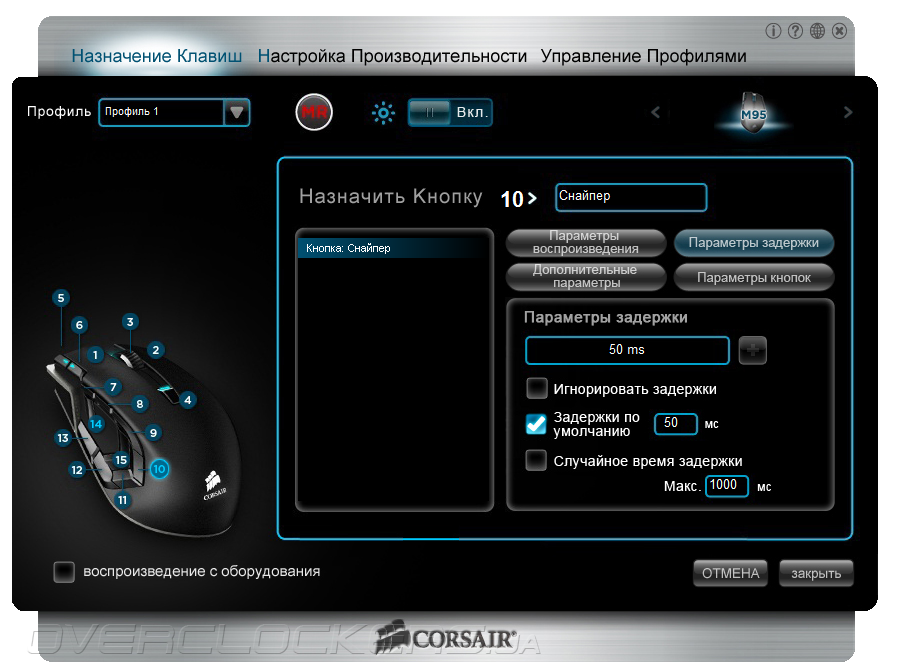Select mouse button number 9 marker
897x672 pixels.
pos(153,432)
